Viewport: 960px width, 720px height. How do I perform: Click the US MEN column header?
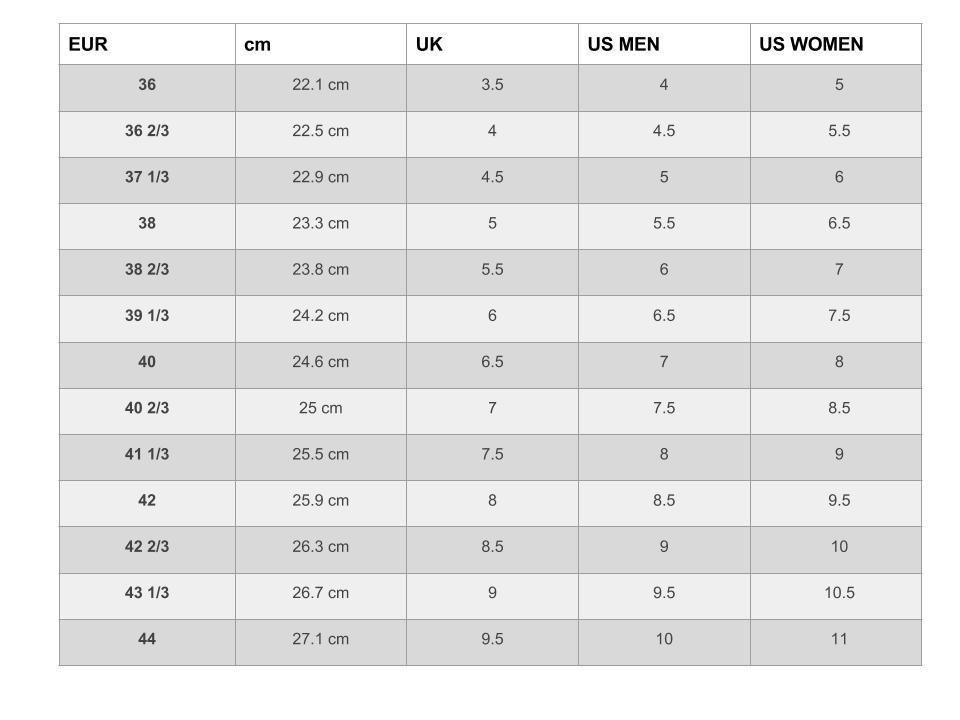click(x=664, y=44)
